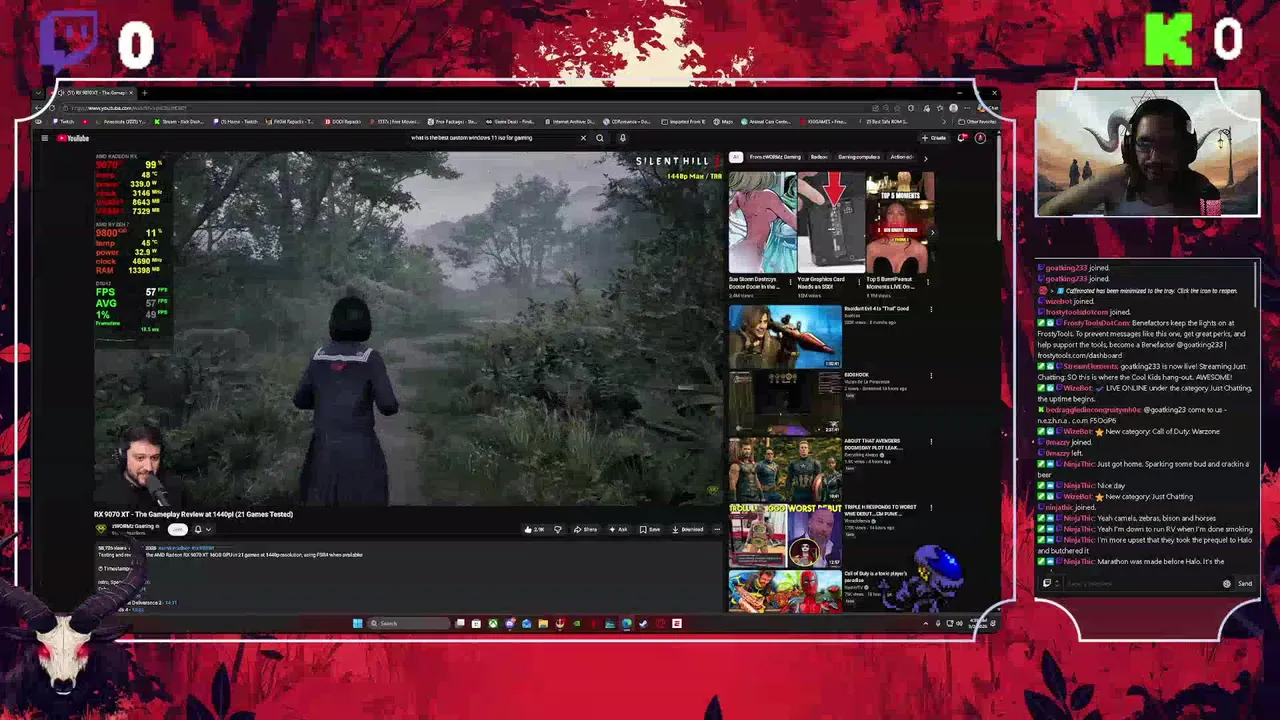1280x720 pixels.
Task: Open the BIOSHOCK video thumbnail
Action: 785,403
